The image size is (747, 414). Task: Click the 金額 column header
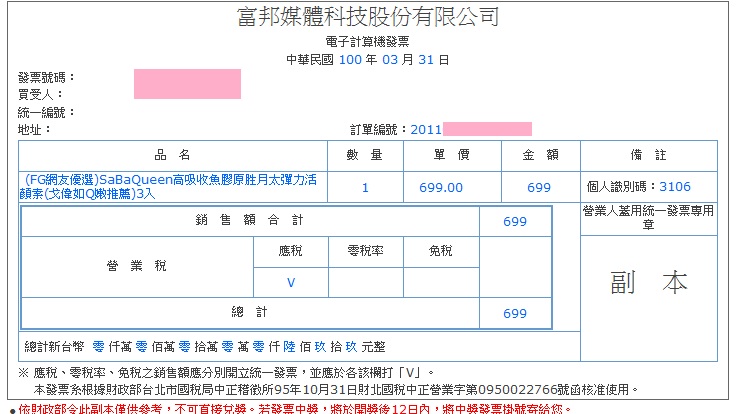tap(540, 155)
